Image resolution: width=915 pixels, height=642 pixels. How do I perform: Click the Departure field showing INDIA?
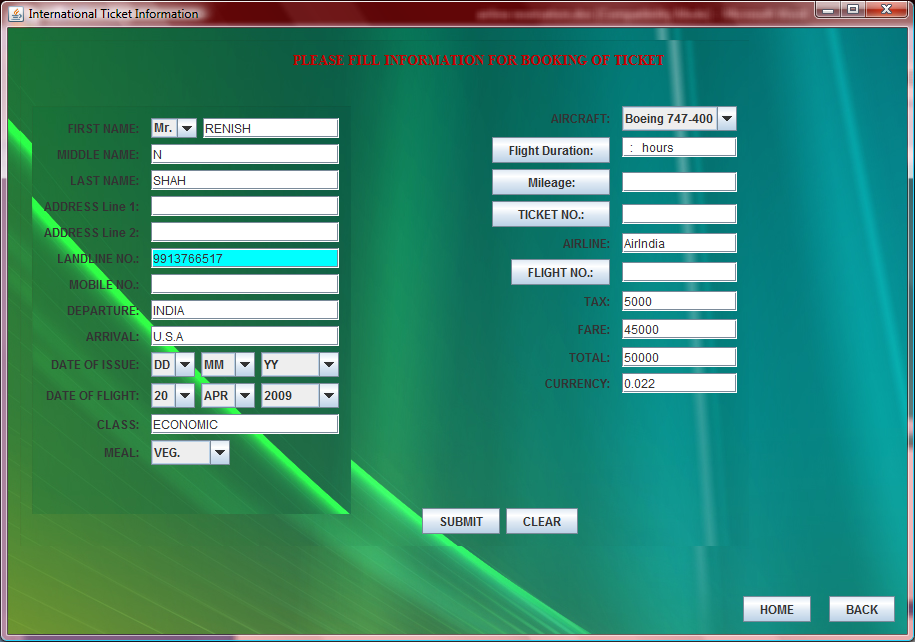pyautogui.click(x=245, y=310)
